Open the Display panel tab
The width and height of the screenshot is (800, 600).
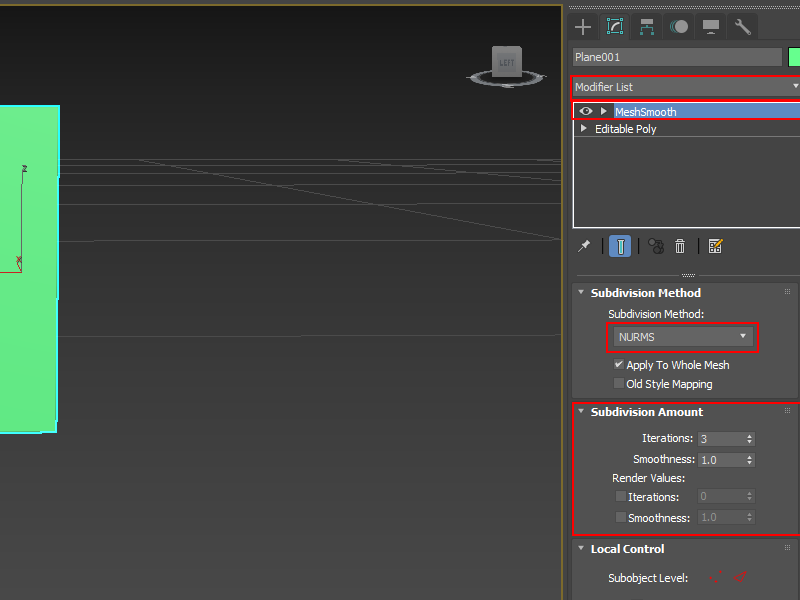coord(711,27)
